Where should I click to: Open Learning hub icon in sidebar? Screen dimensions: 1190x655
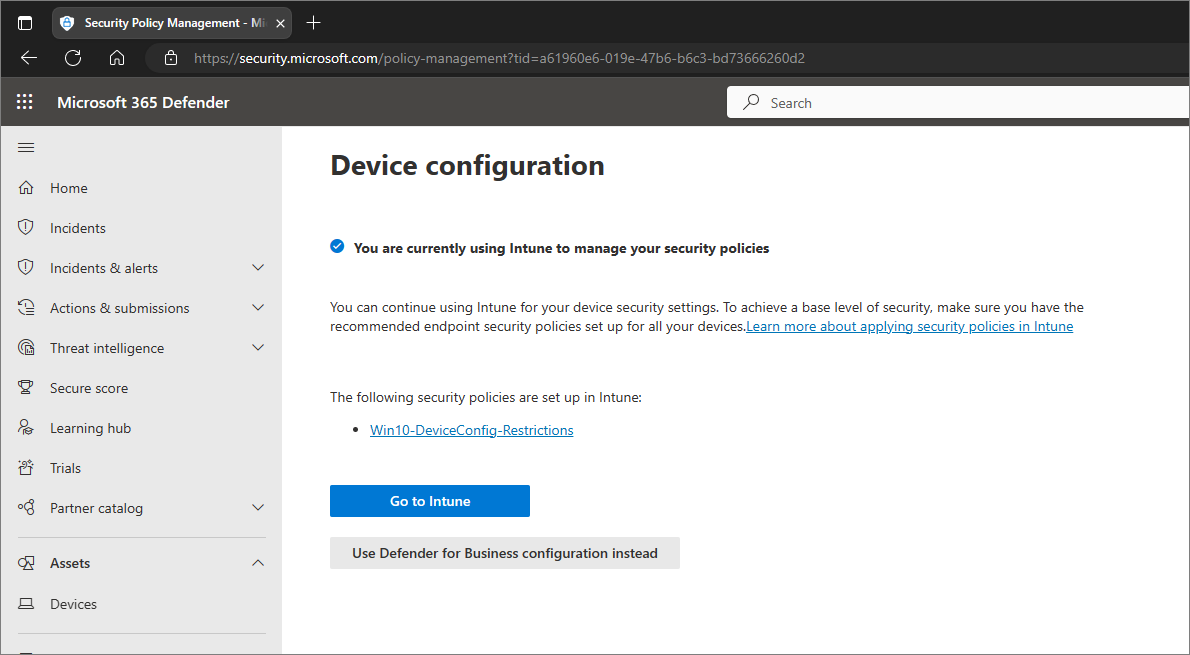27,428
